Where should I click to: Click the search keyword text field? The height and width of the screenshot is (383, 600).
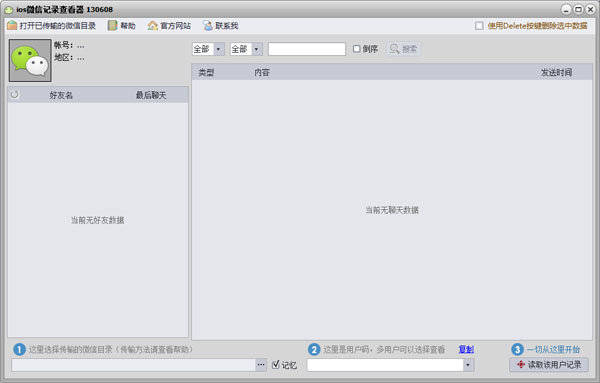point(307,49)
